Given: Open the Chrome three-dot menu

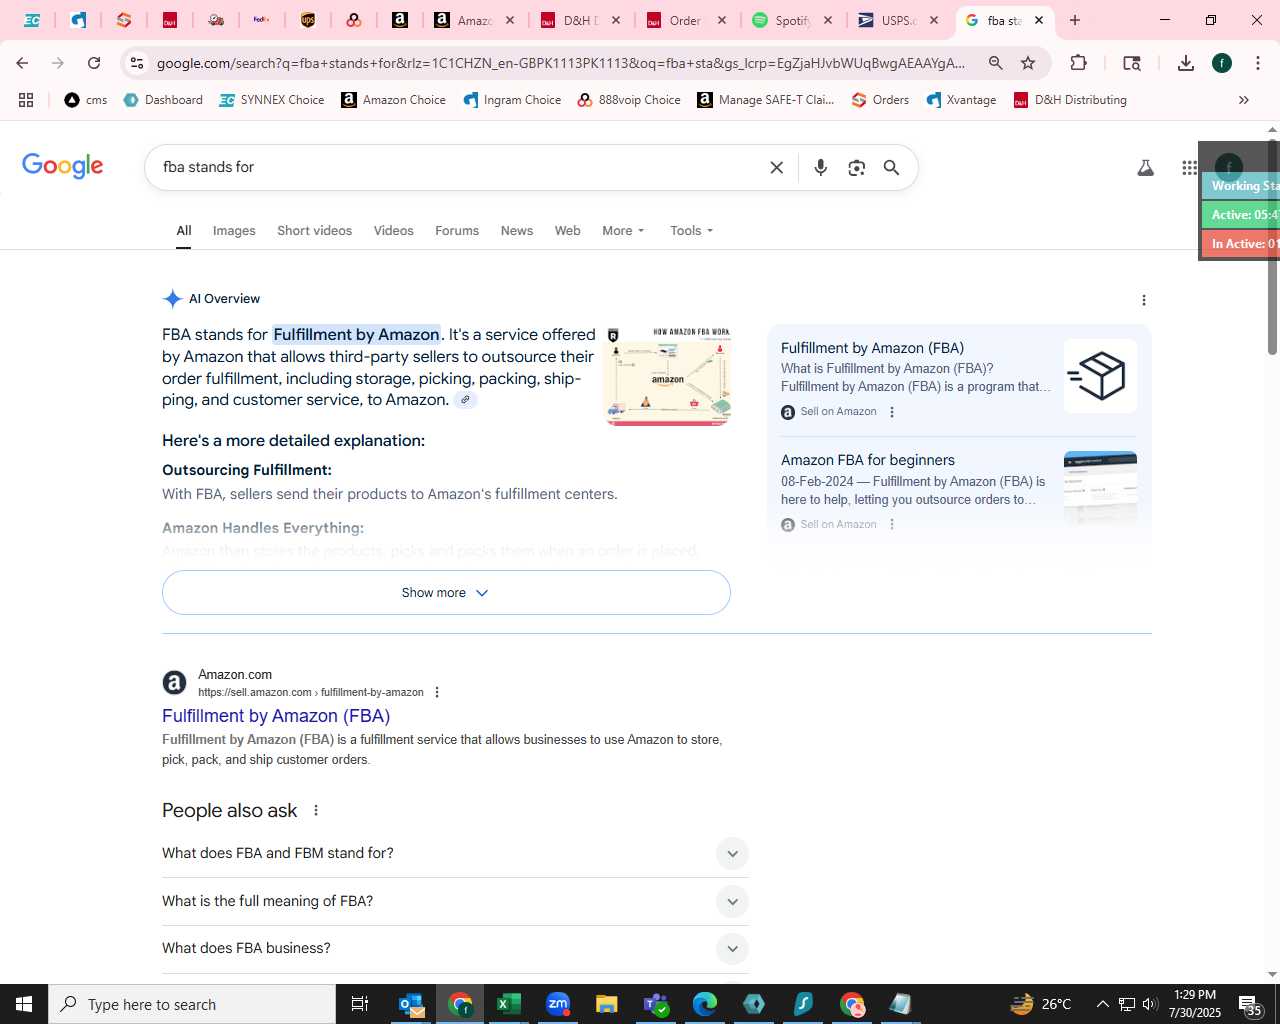Looking at the screenshot, I should 1258,63.
